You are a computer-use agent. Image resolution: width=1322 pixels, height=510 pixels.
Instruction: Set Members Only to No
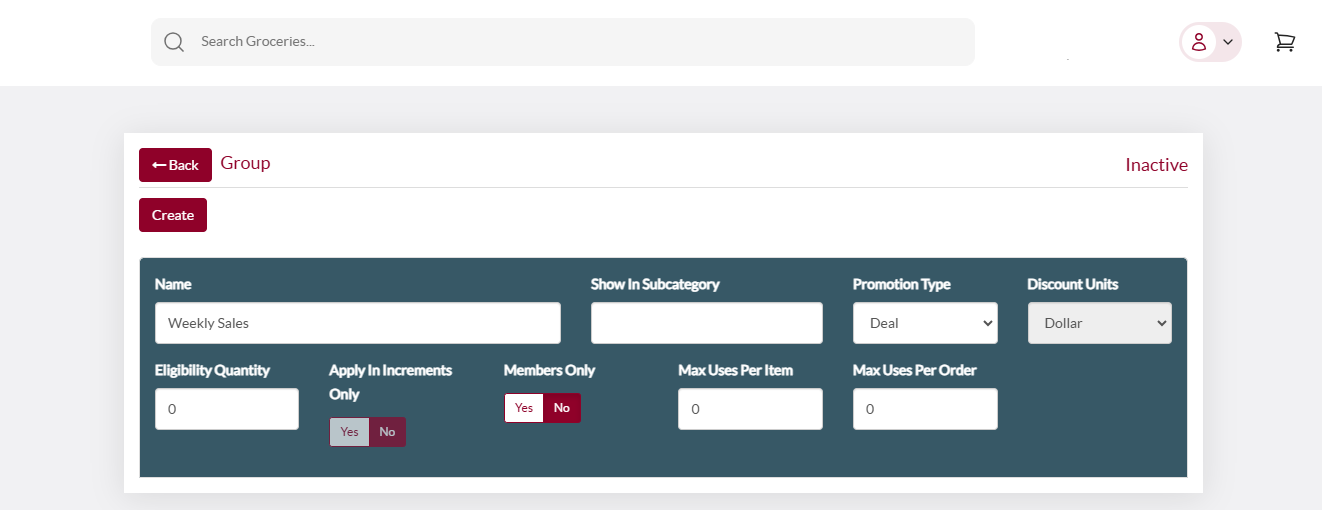562,408
